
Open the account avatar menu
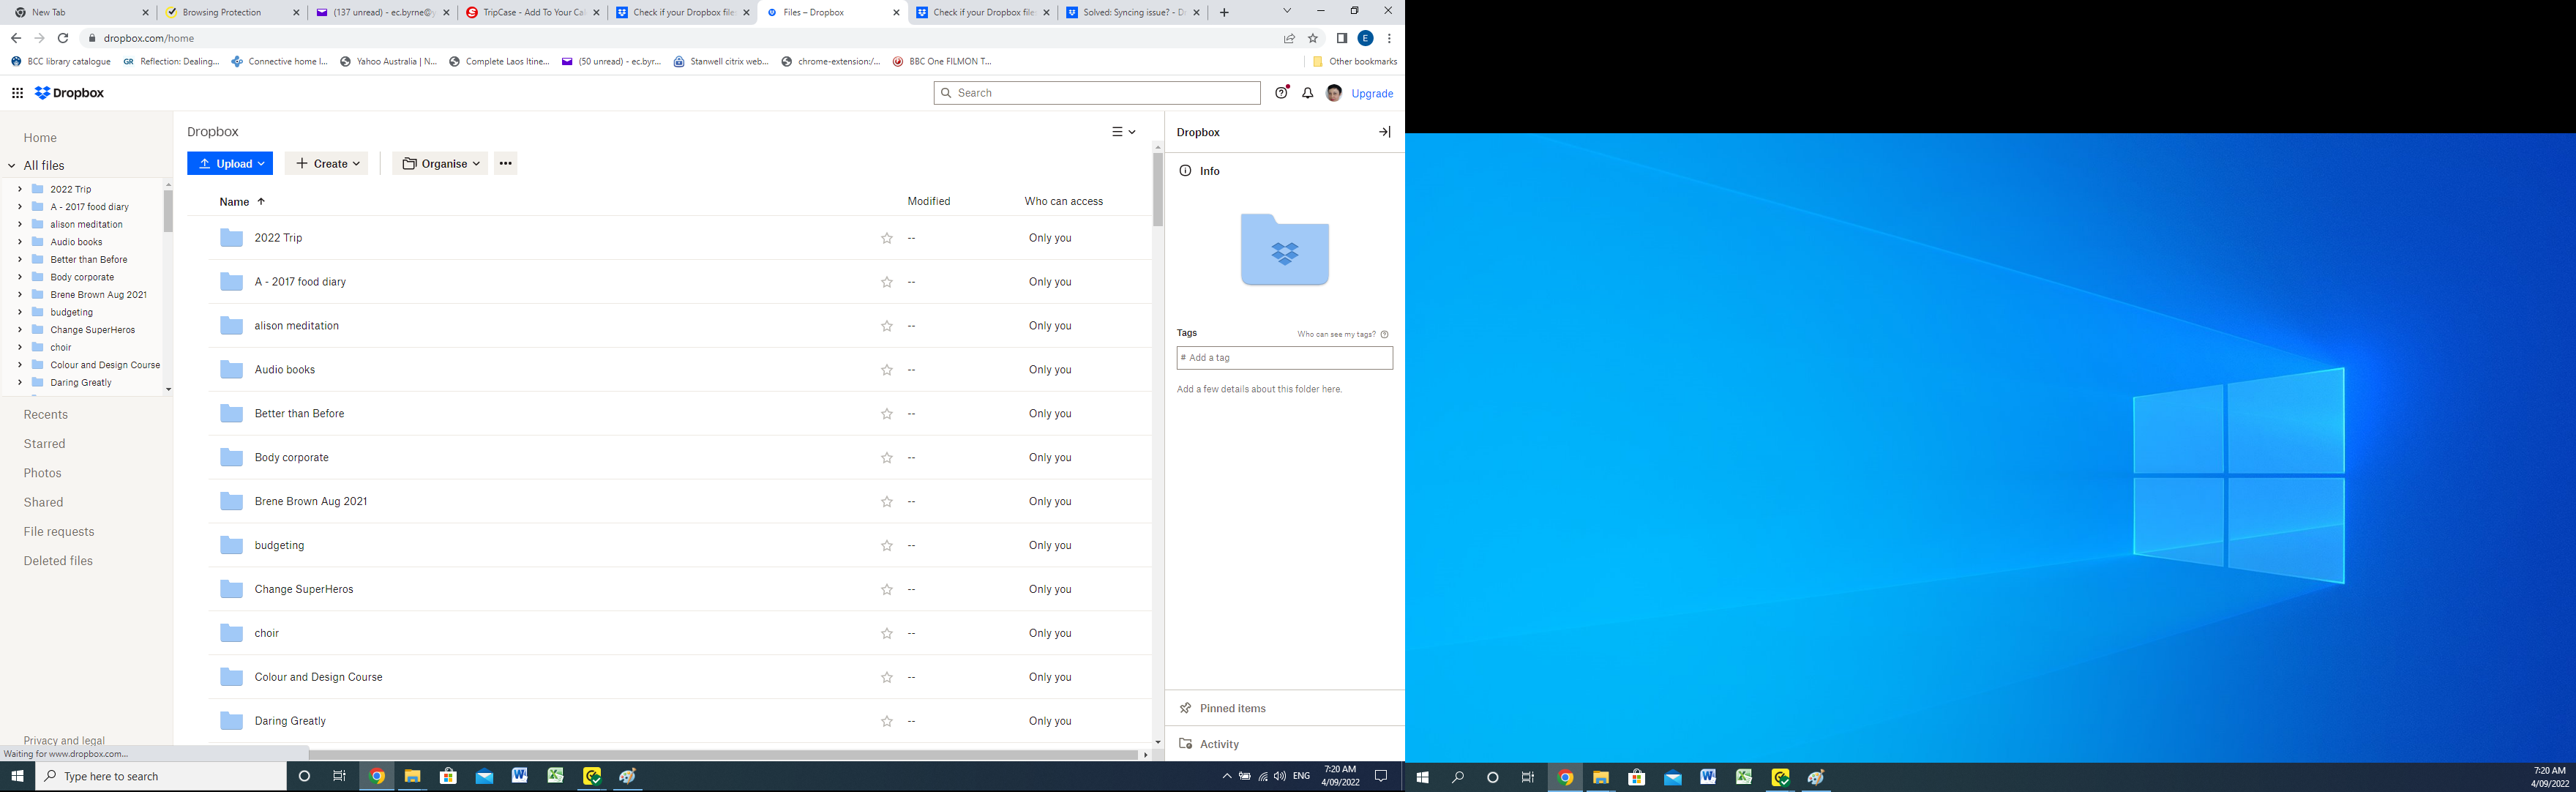[x=1333, y=93]
